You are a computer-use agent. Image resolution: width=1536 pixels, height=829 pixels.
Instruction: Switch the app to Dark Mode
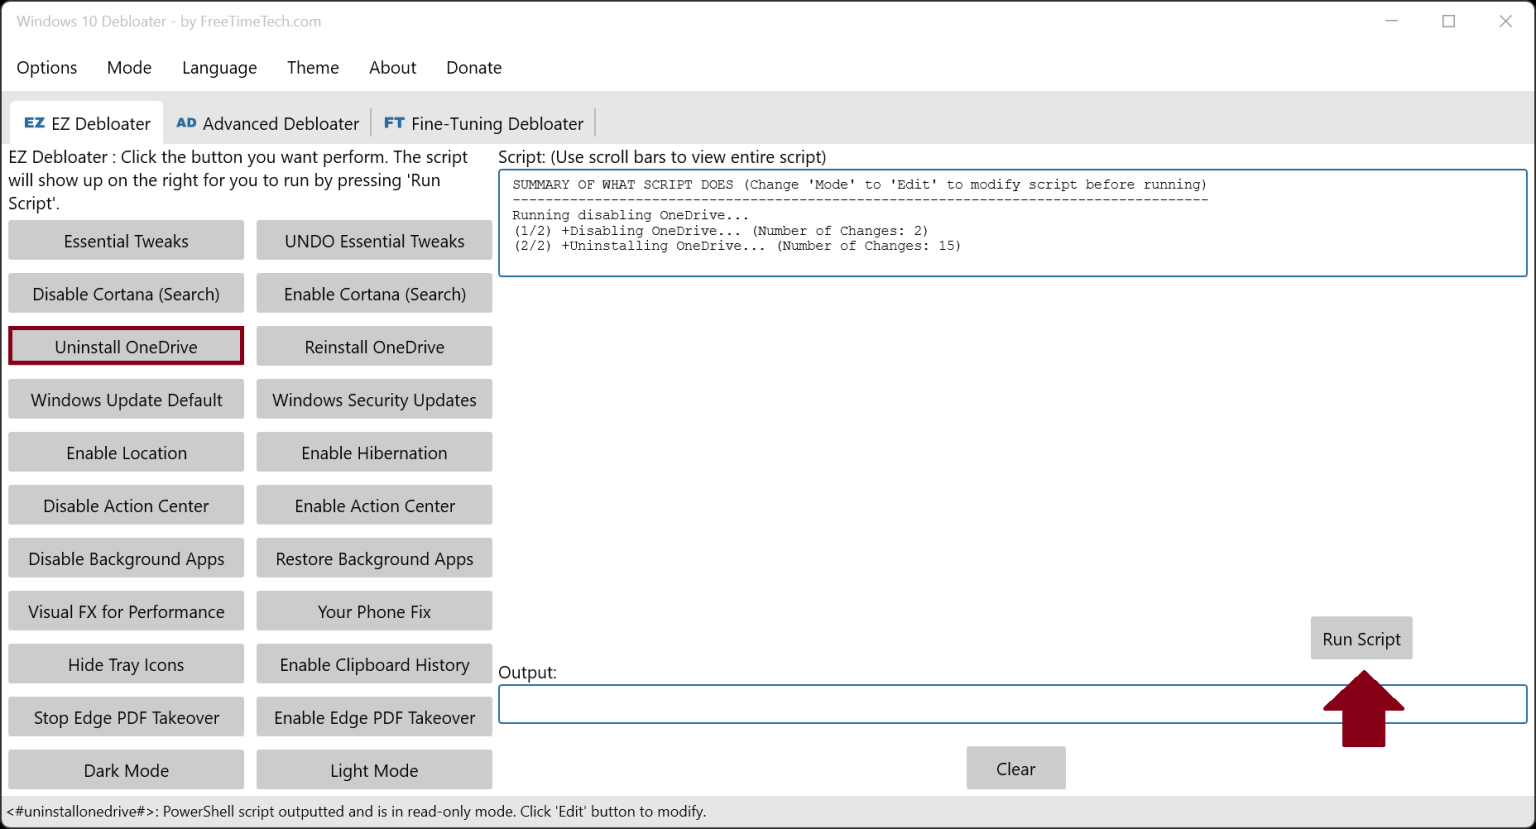(x=126, y=769)
